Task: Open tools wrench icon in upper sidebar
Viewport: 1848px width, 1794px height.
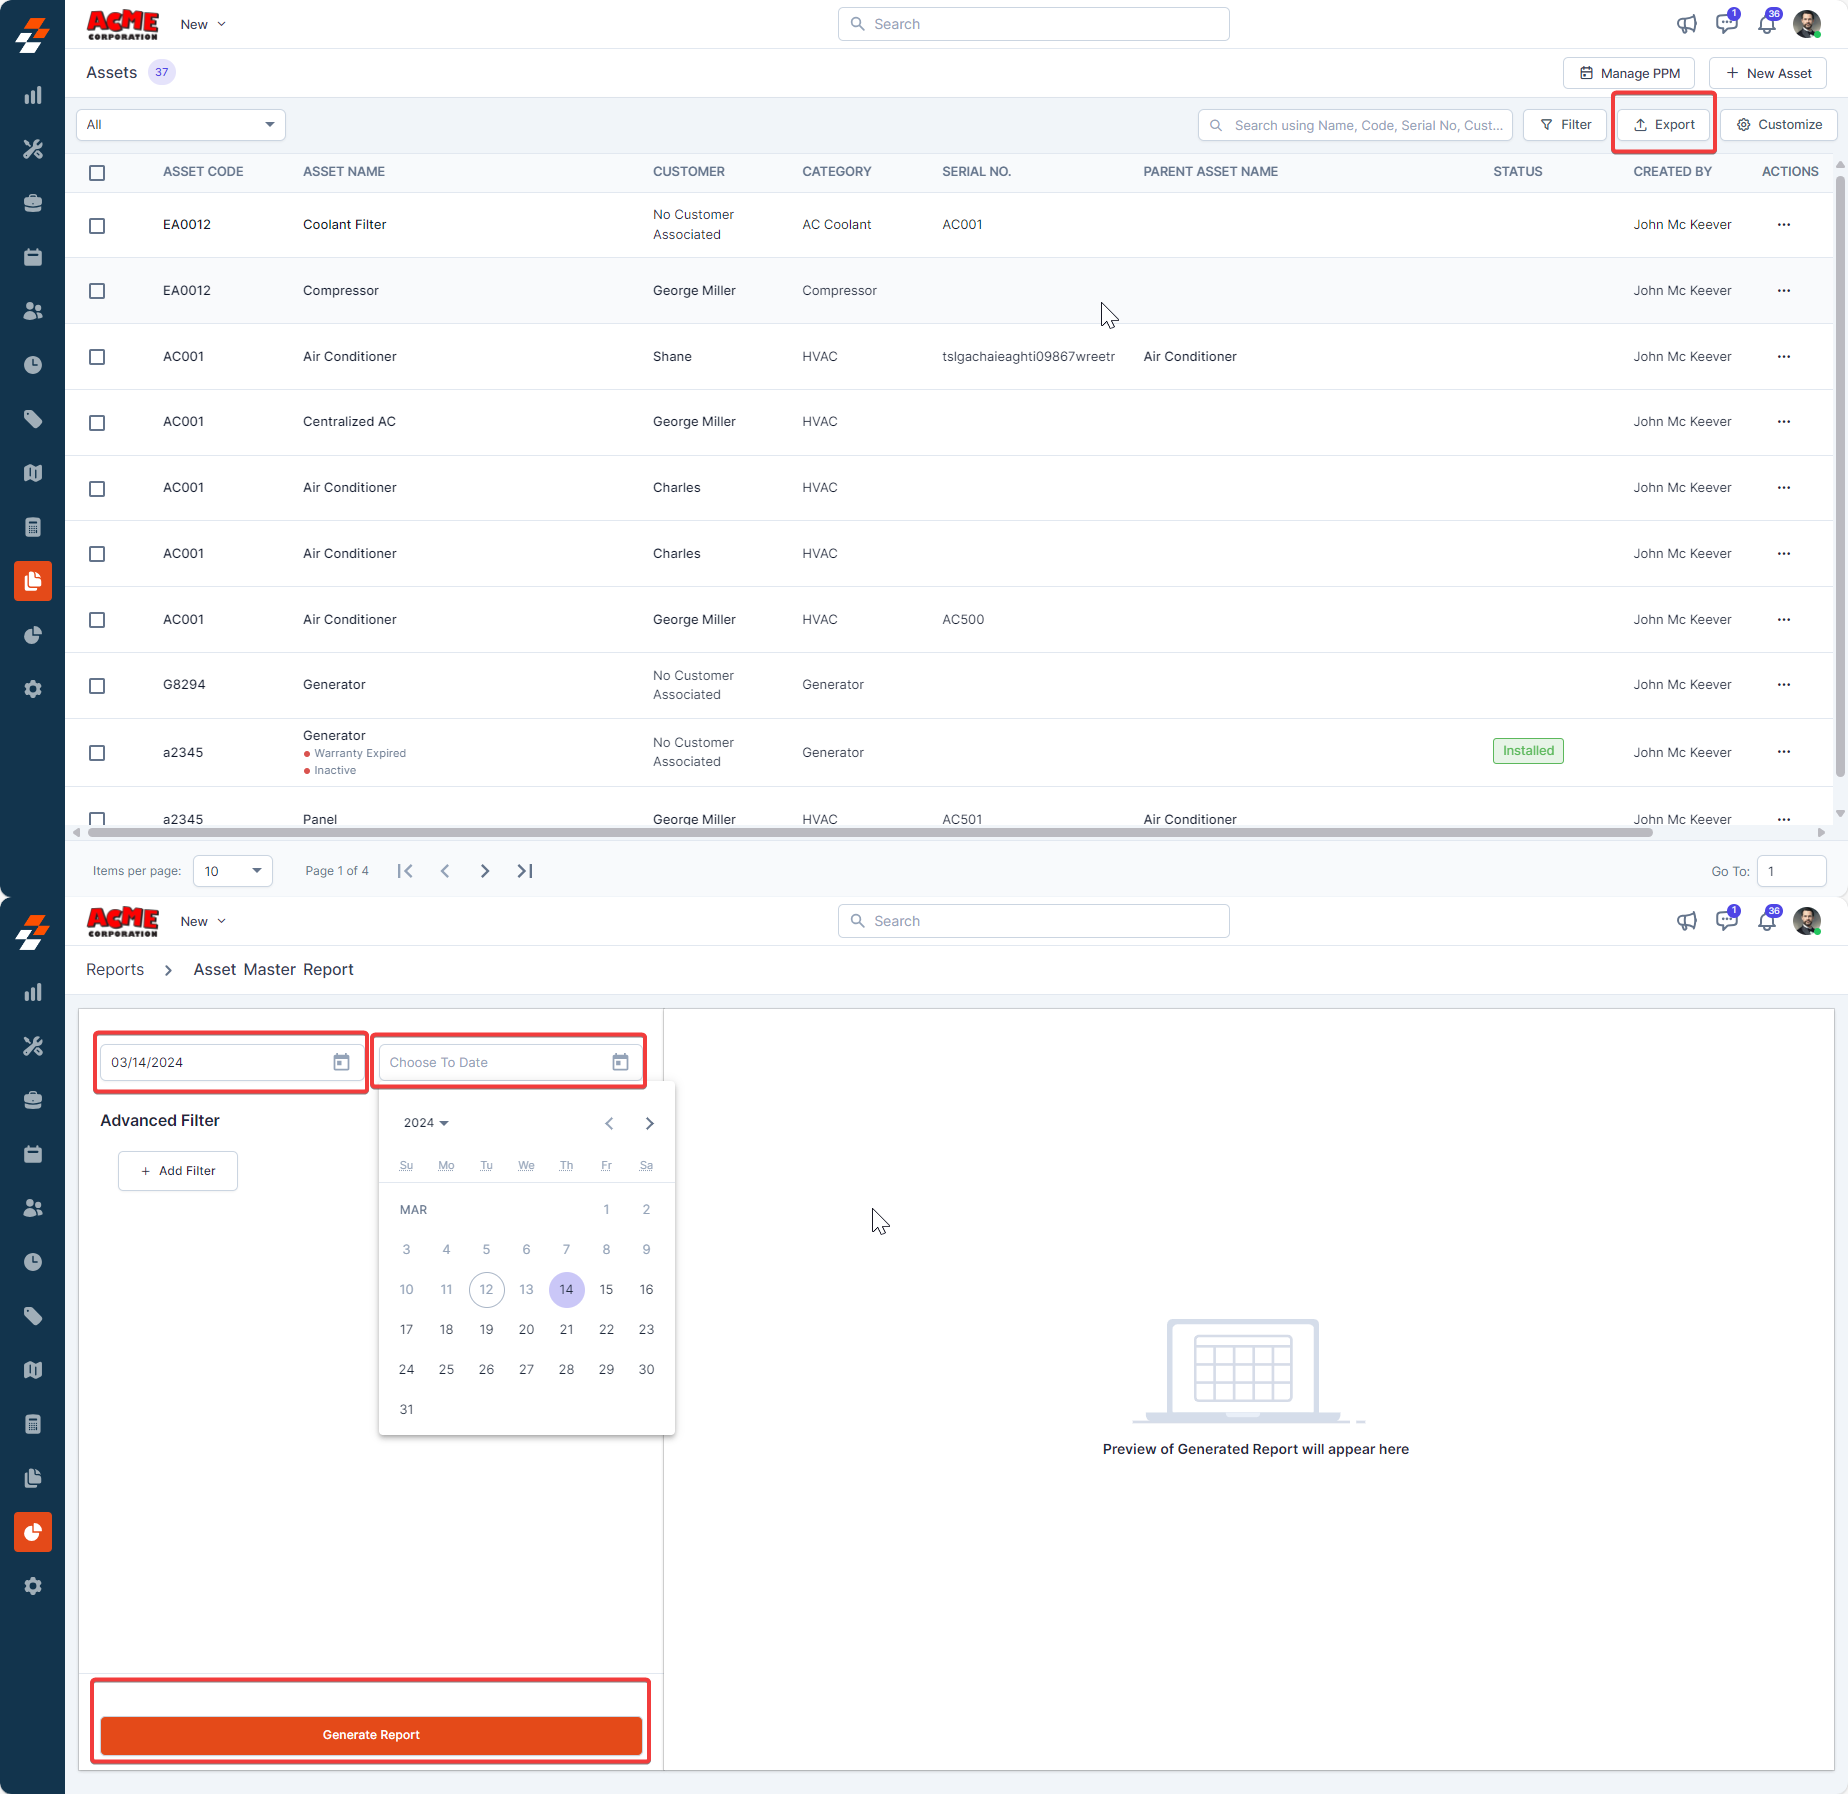Action: coord(33,150)
